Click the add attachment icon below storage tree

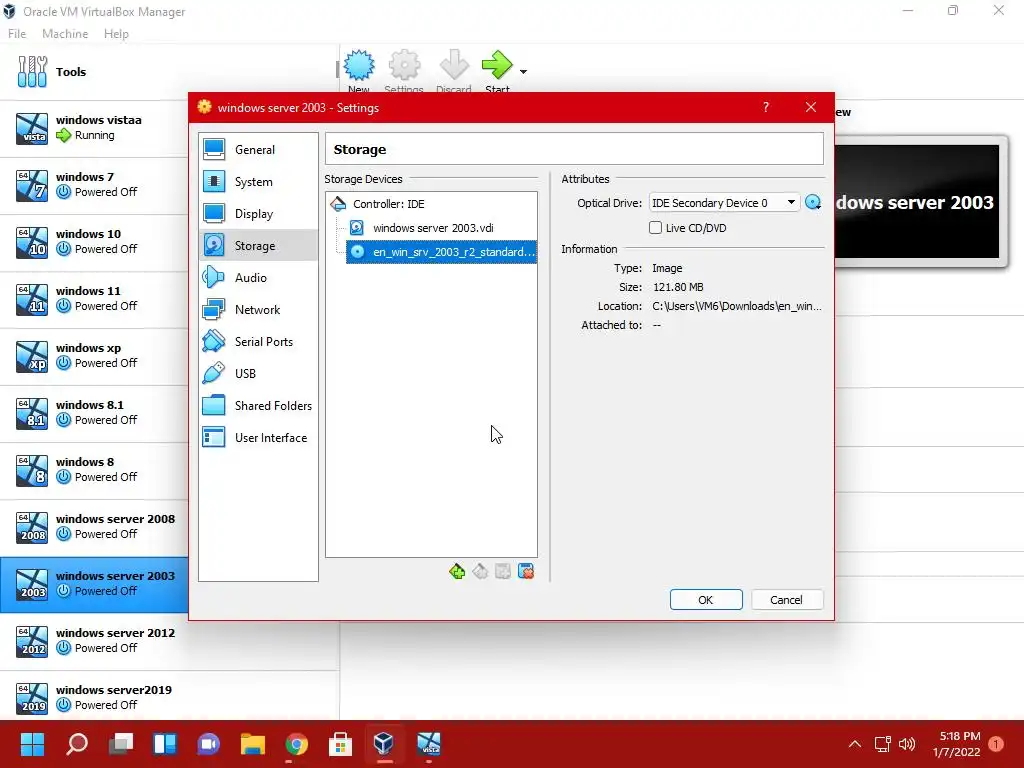(503, 571)
